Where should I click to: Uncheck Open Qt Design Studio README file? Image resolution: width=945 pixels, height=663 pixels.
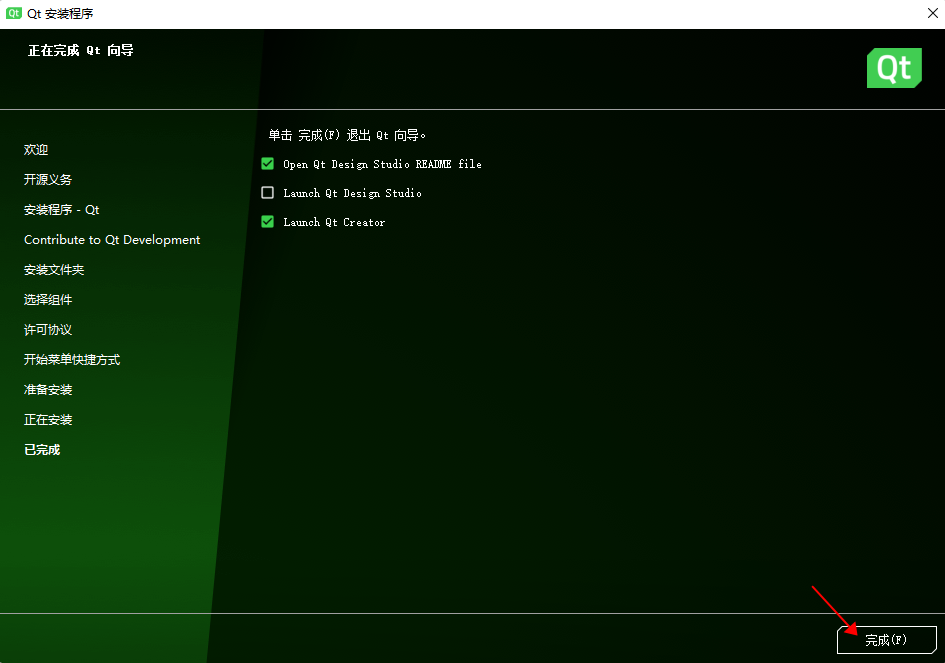(268, 164)
